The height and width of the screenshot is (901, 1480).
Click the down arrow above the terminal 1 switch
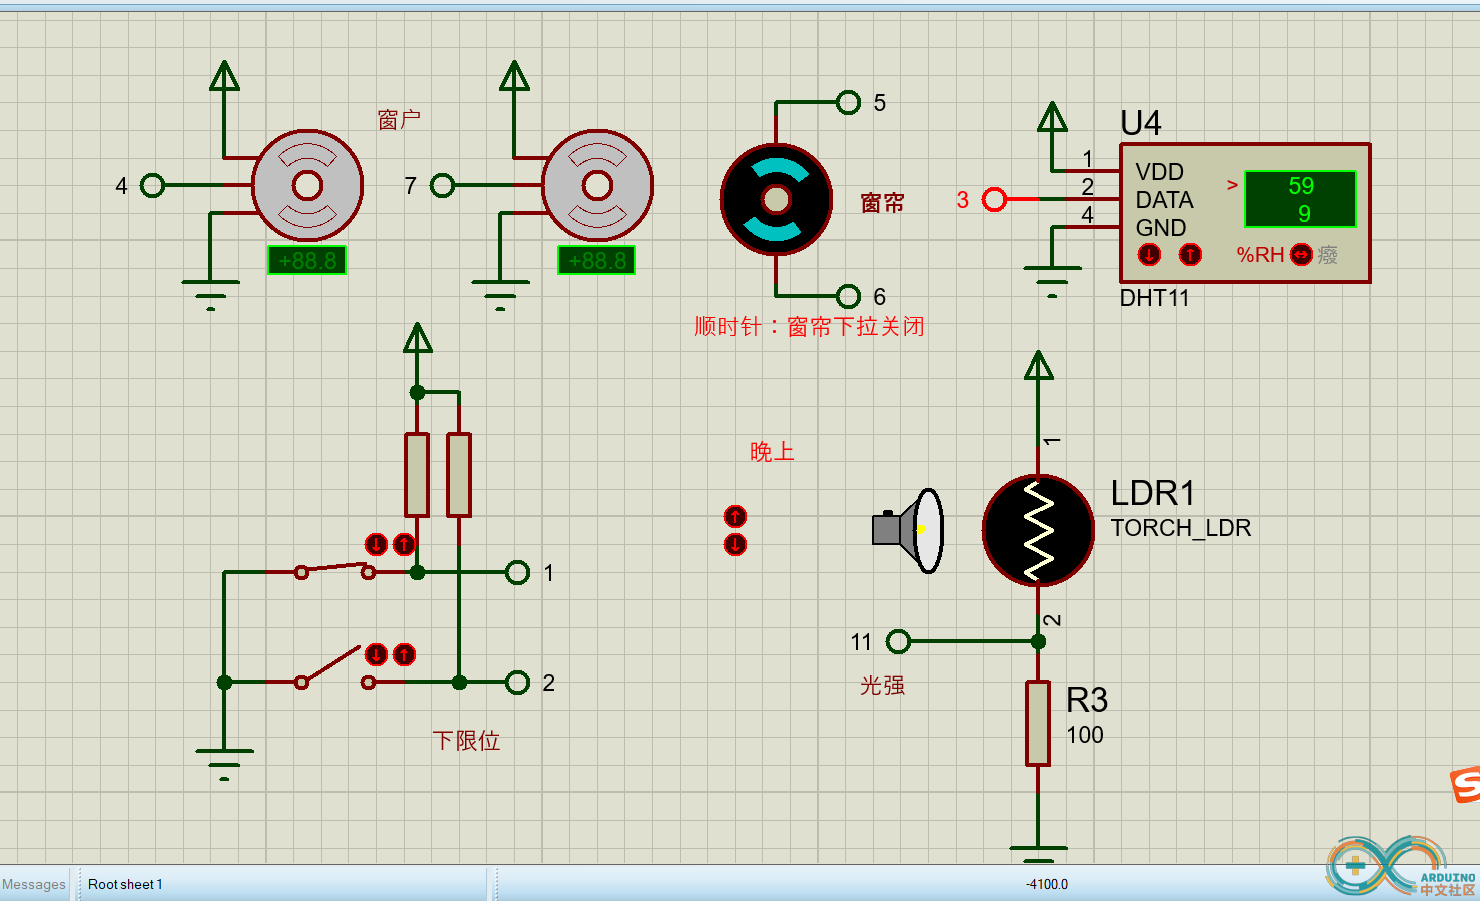tap(376, 544)
